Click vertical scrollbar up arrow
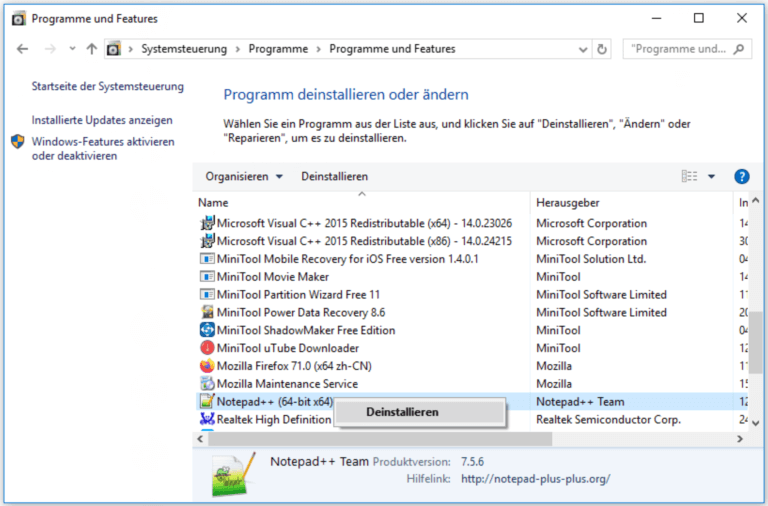The height and width of the screenshot is (506, 768). pyautogui.click(x=756, y=200)
